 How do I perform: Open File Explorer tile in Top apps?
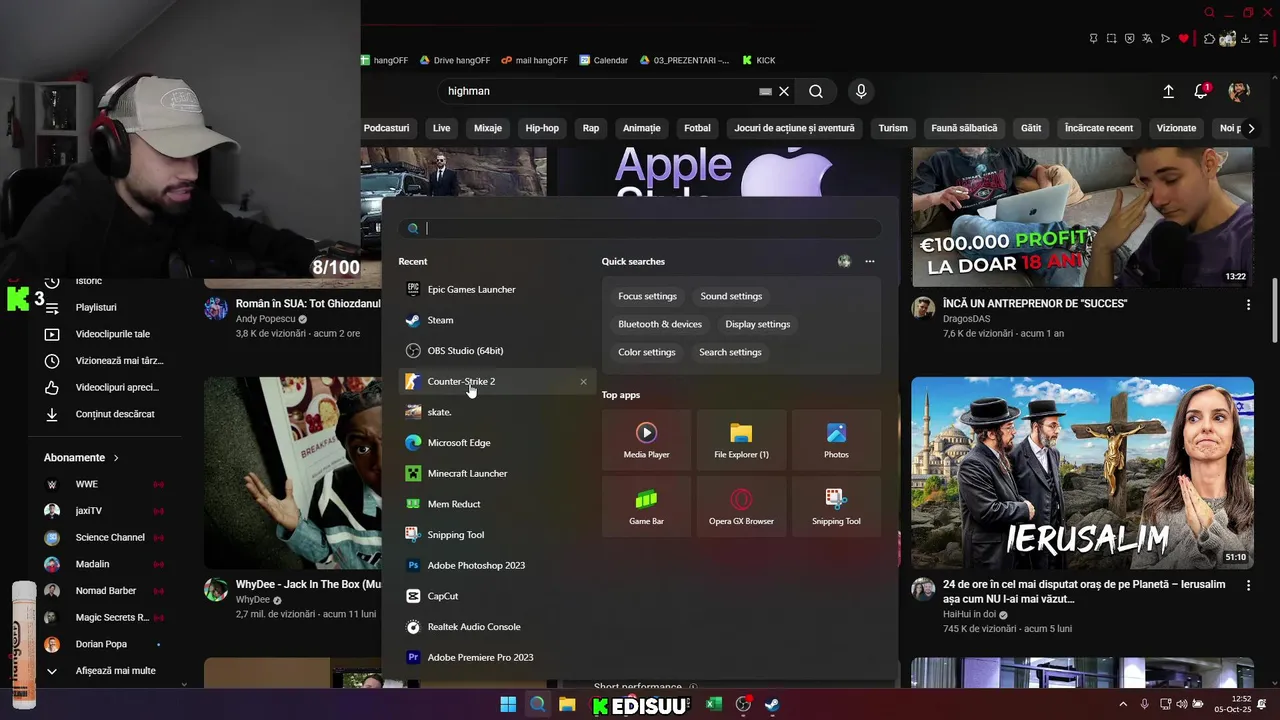pos(741,439)
